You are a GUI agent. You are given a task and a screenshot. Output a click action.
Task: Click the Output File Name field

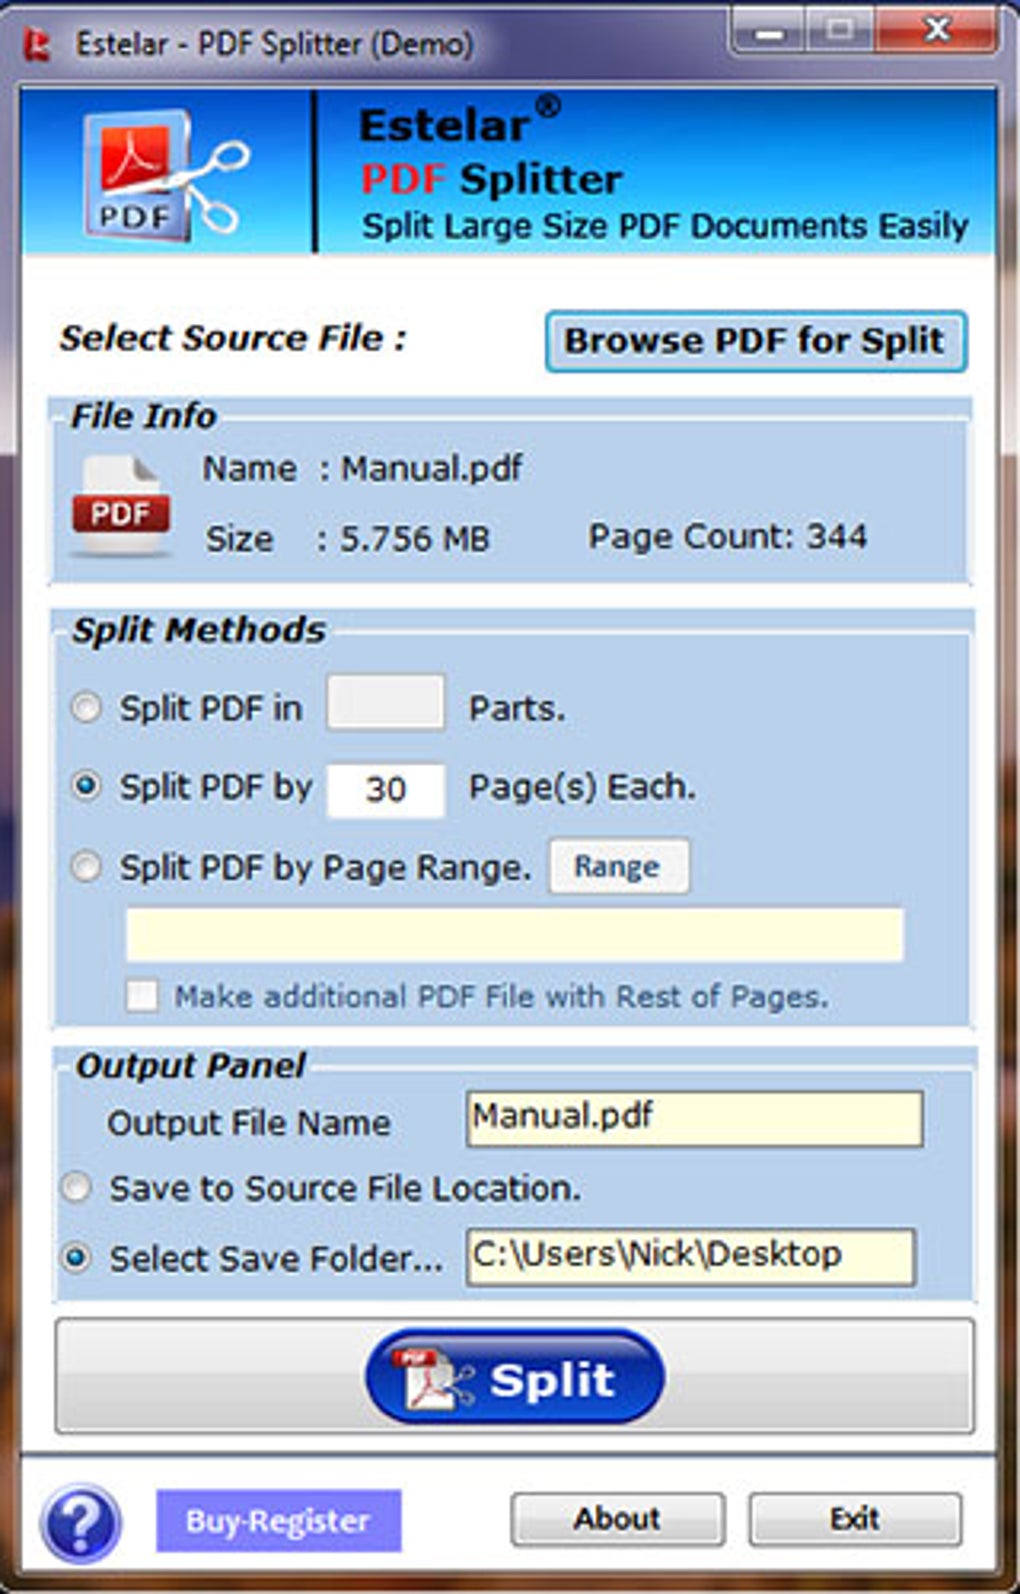(694, 1118)
